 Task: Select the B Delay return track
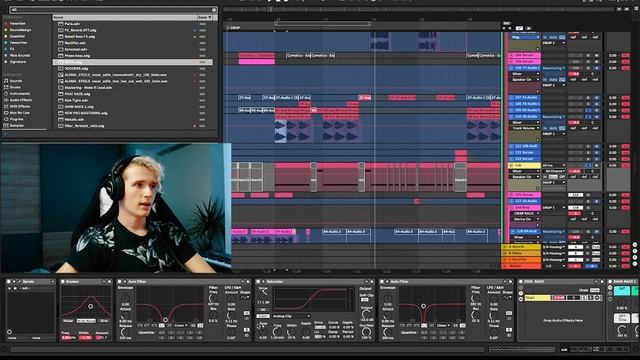coord(521,253)
